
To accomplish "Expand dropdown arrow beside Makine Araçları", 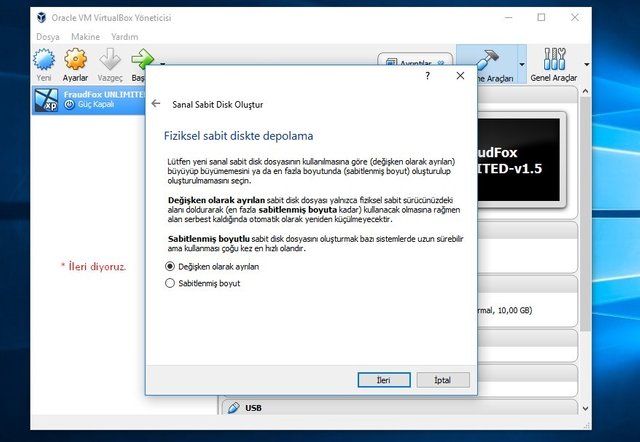I will click(x=522, y=64).
